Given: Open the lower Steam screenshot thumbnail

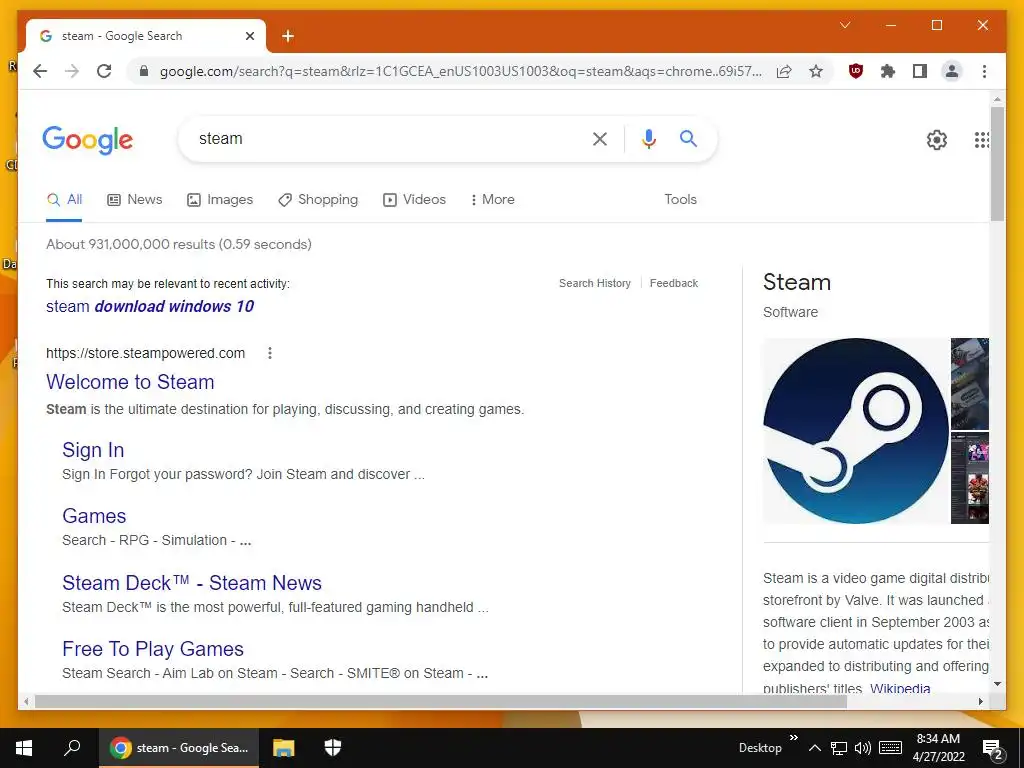Looking at the screenshot, I should pos(970,478).
